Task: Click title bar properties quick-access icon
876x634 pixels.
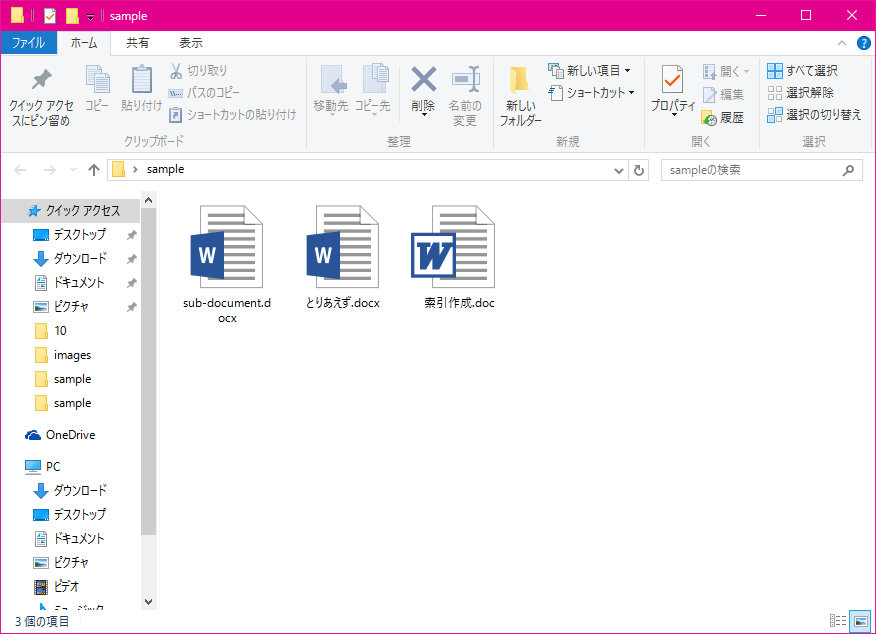Action: tap(50, 16)
